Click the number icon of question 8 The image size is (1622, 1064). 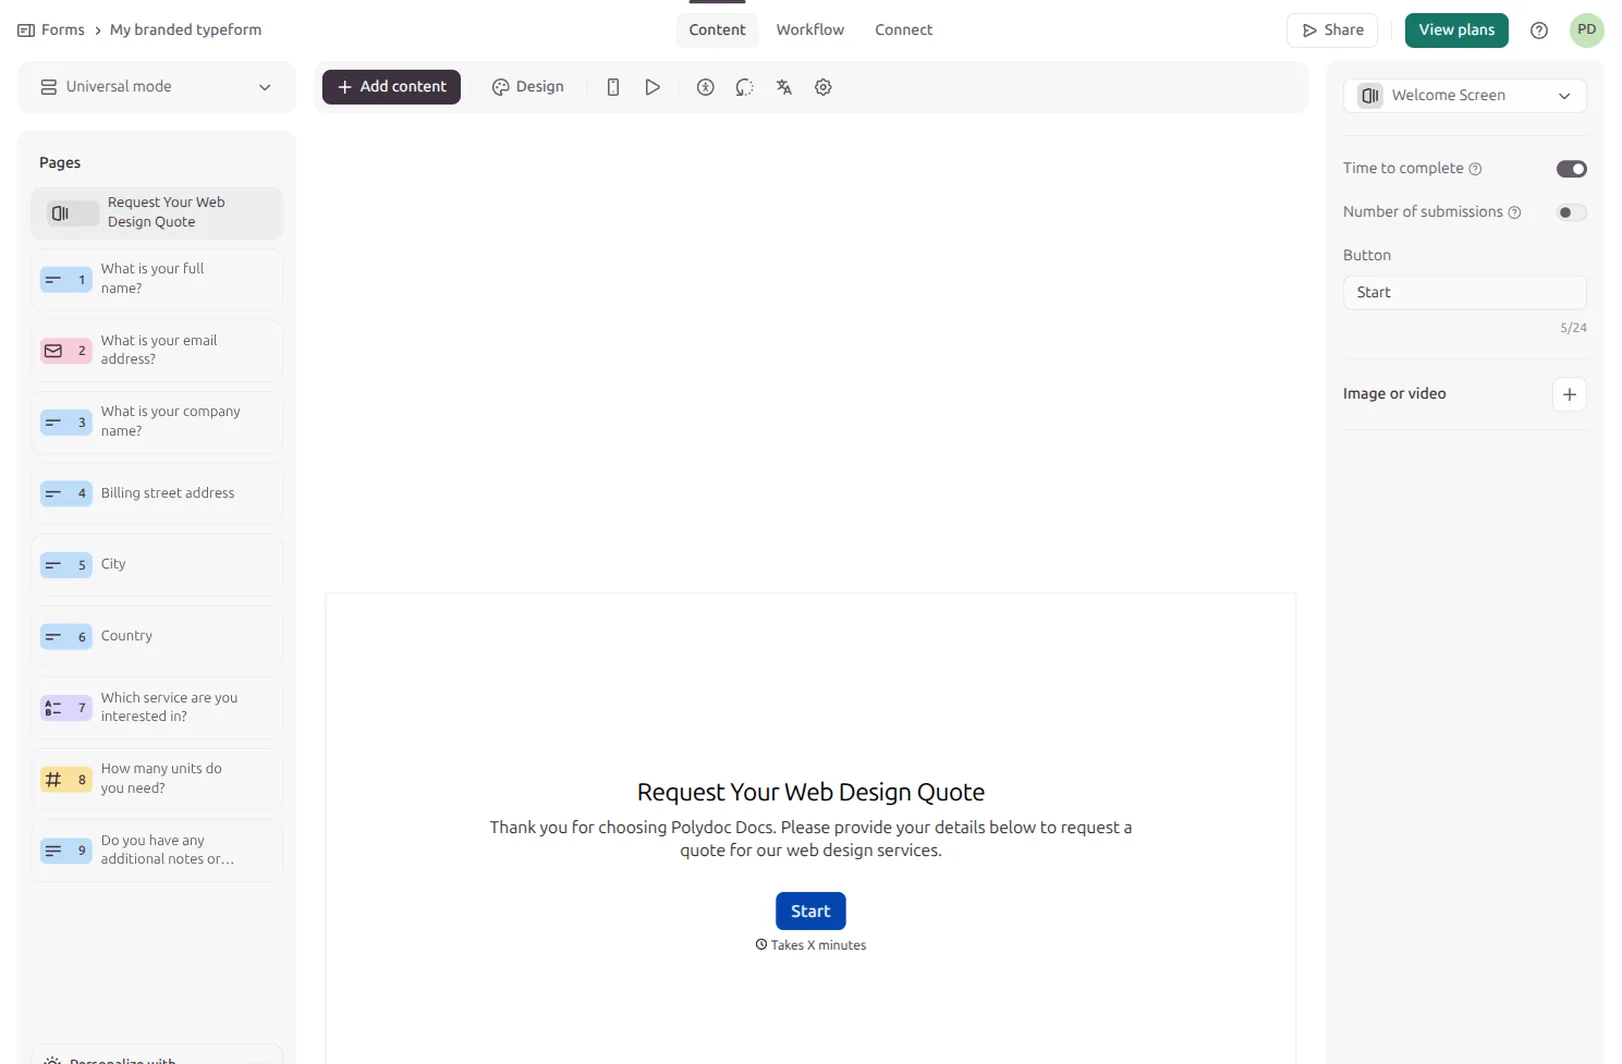click(x=54, y=779)
